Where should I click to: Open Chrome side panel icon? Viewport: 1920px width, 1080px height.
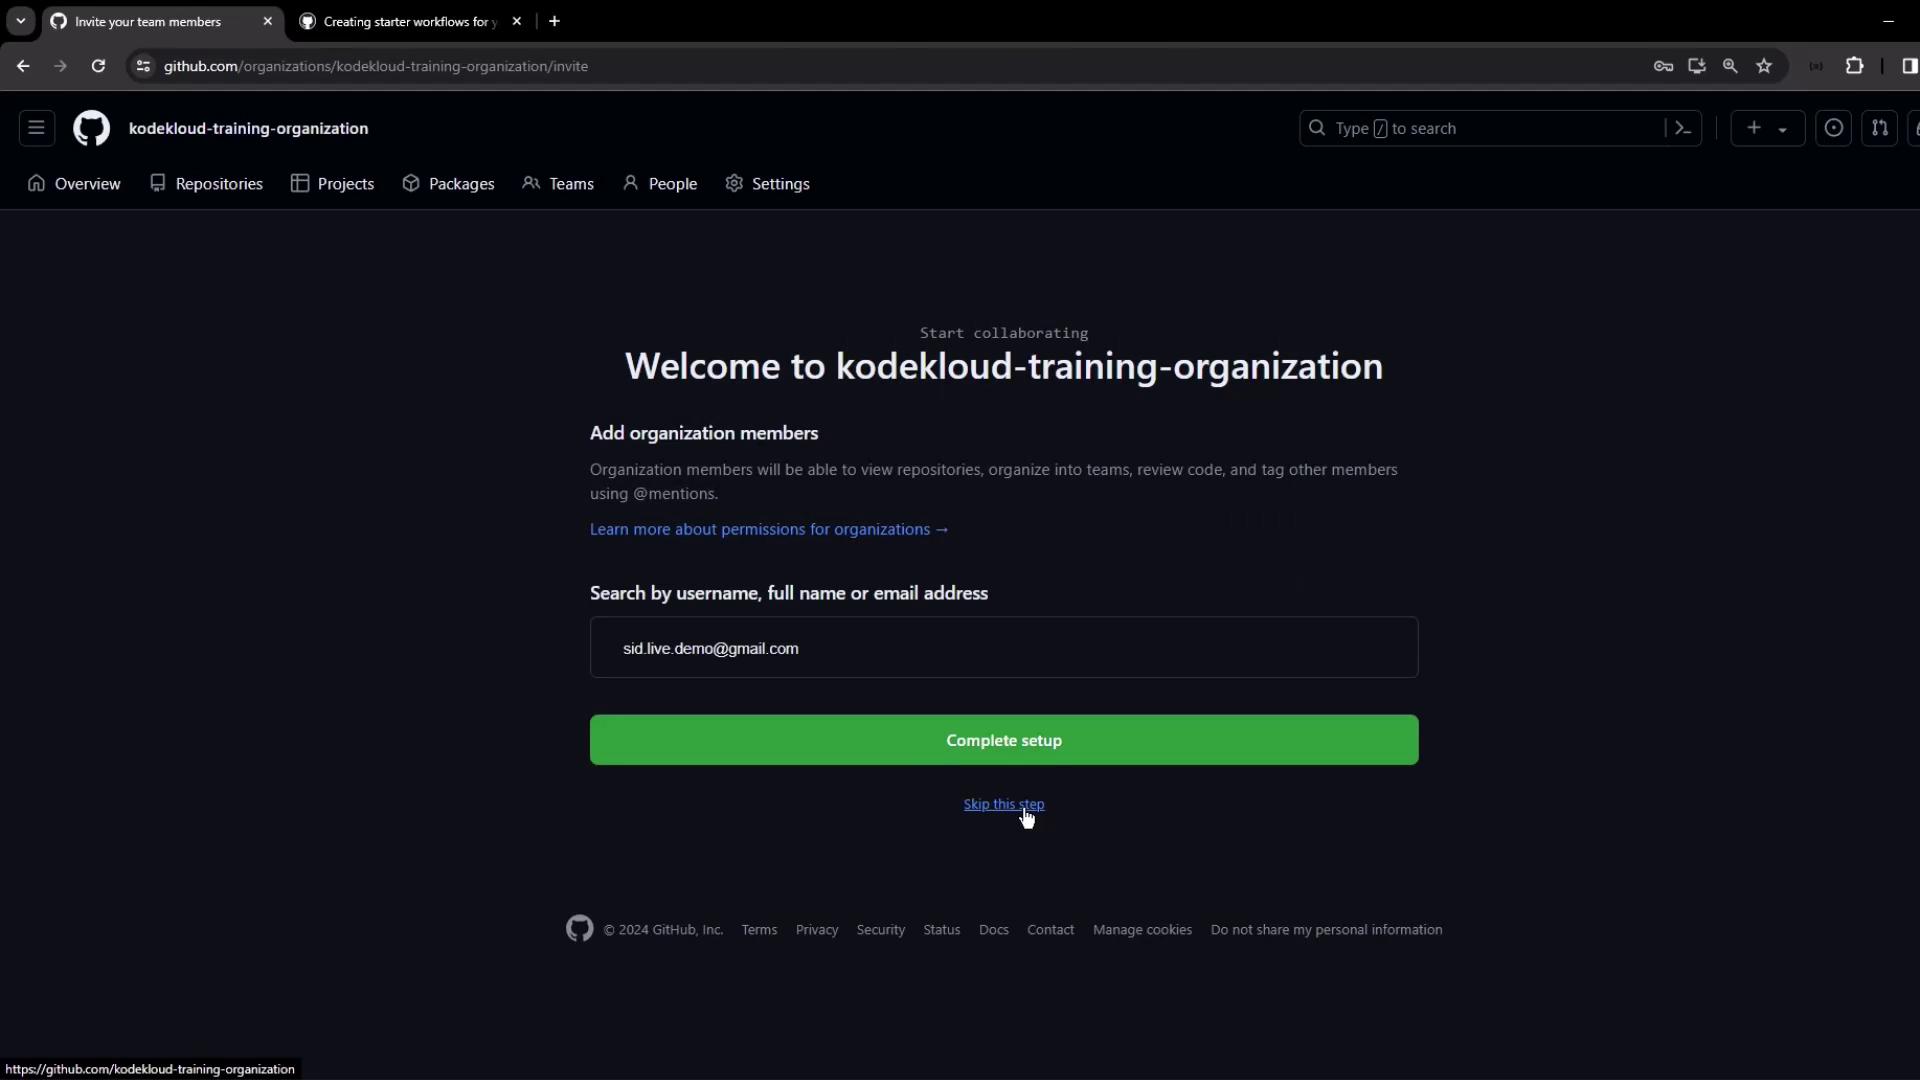[1908, 66]
